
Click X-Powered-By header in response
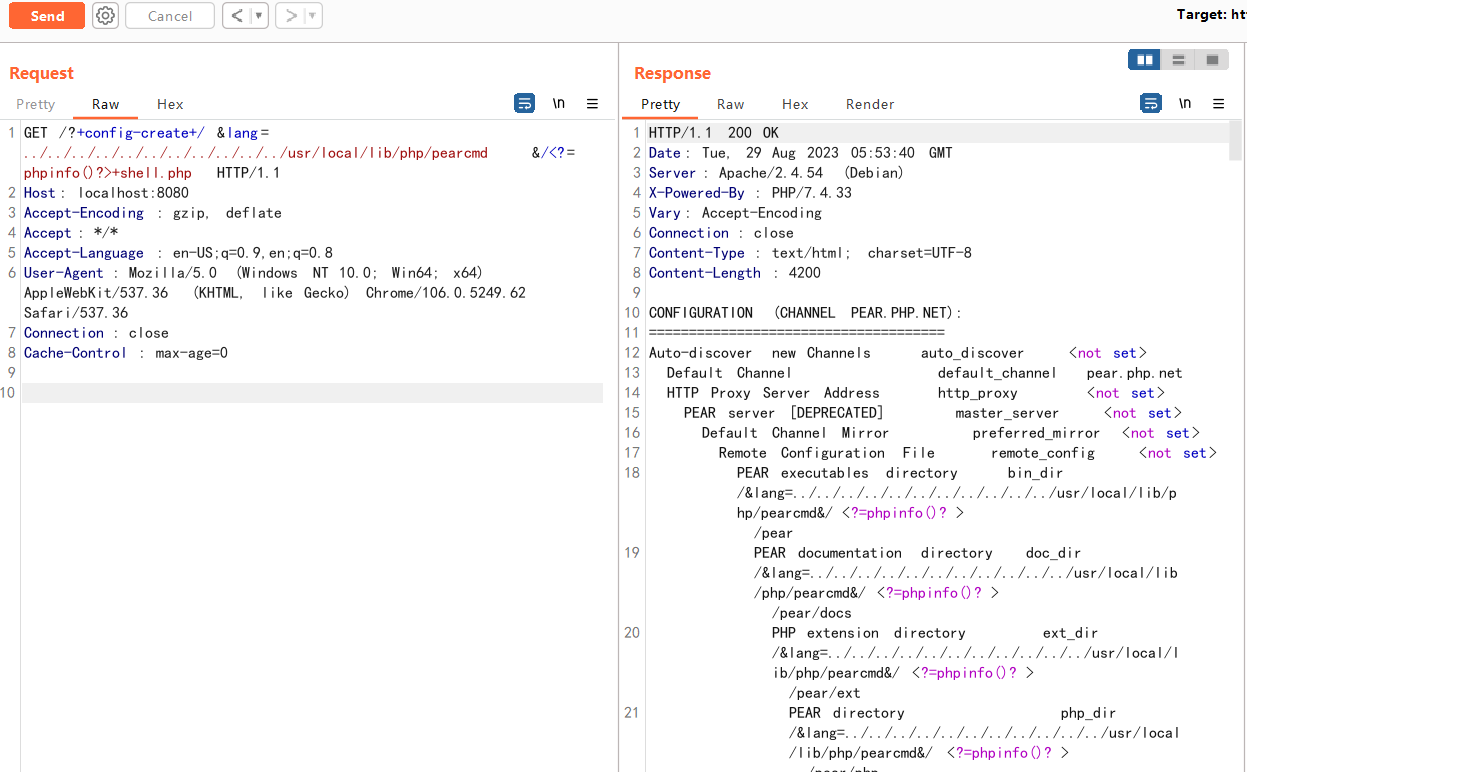point(750,193)
